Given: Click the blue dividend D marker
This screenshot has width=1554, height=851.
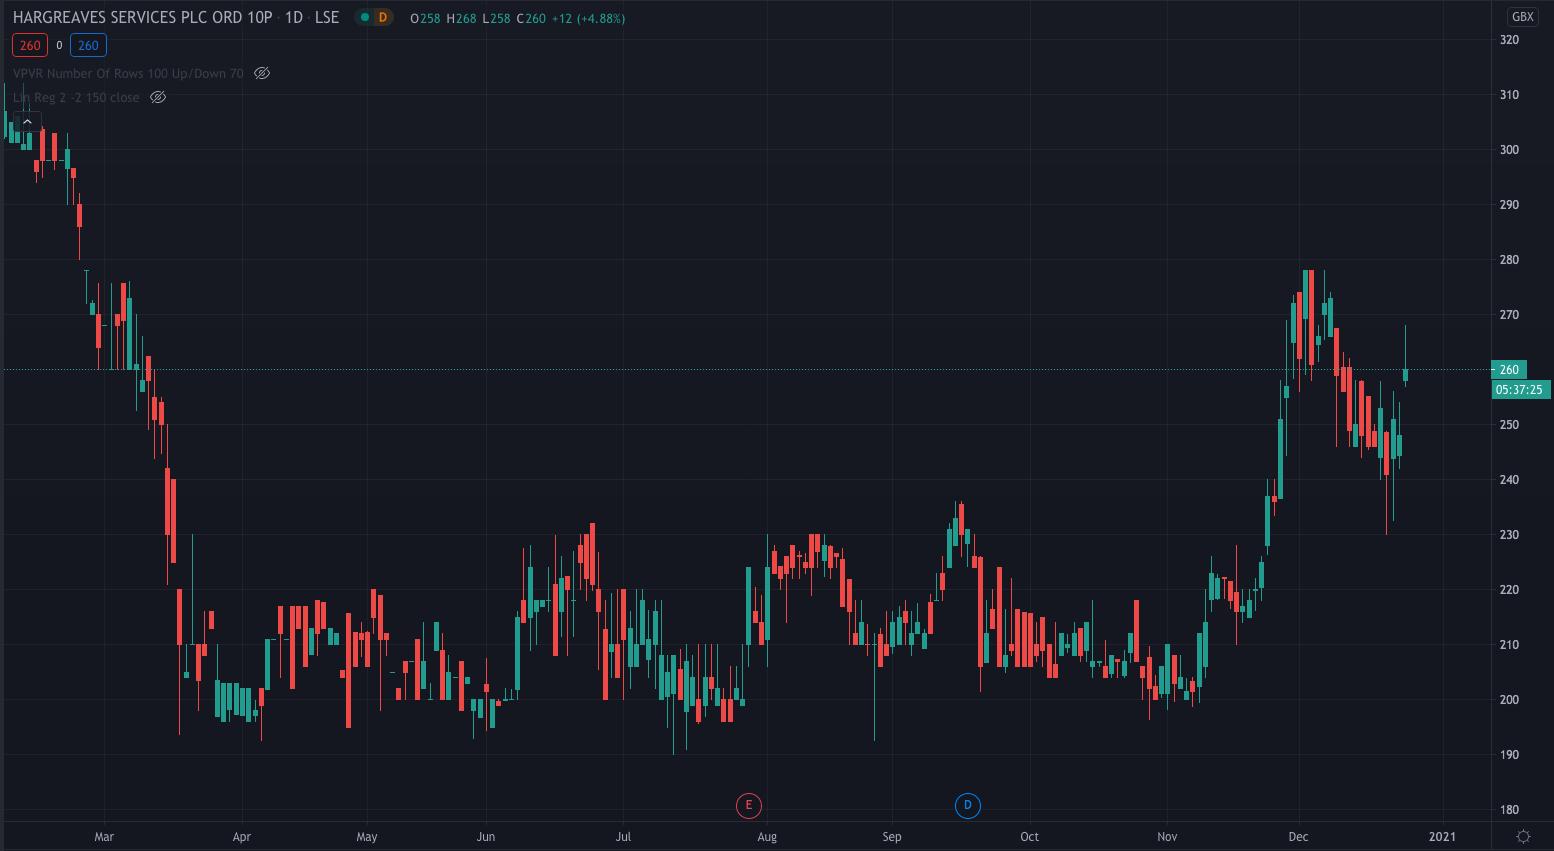Looking at the screenshot, I should [x=967, y=805].
